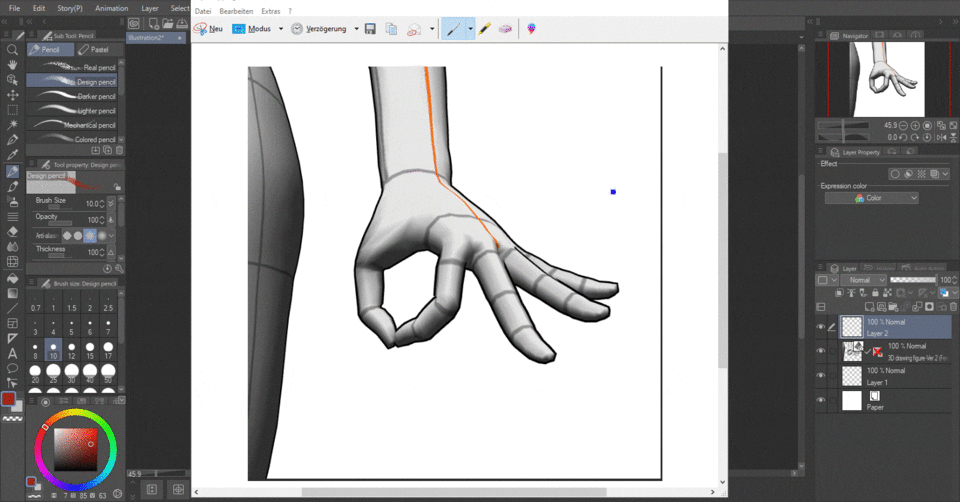The width and height of the screenshot is (960, 502).
Task: Adjust the layer opacity slider
Action: [913, 280]
